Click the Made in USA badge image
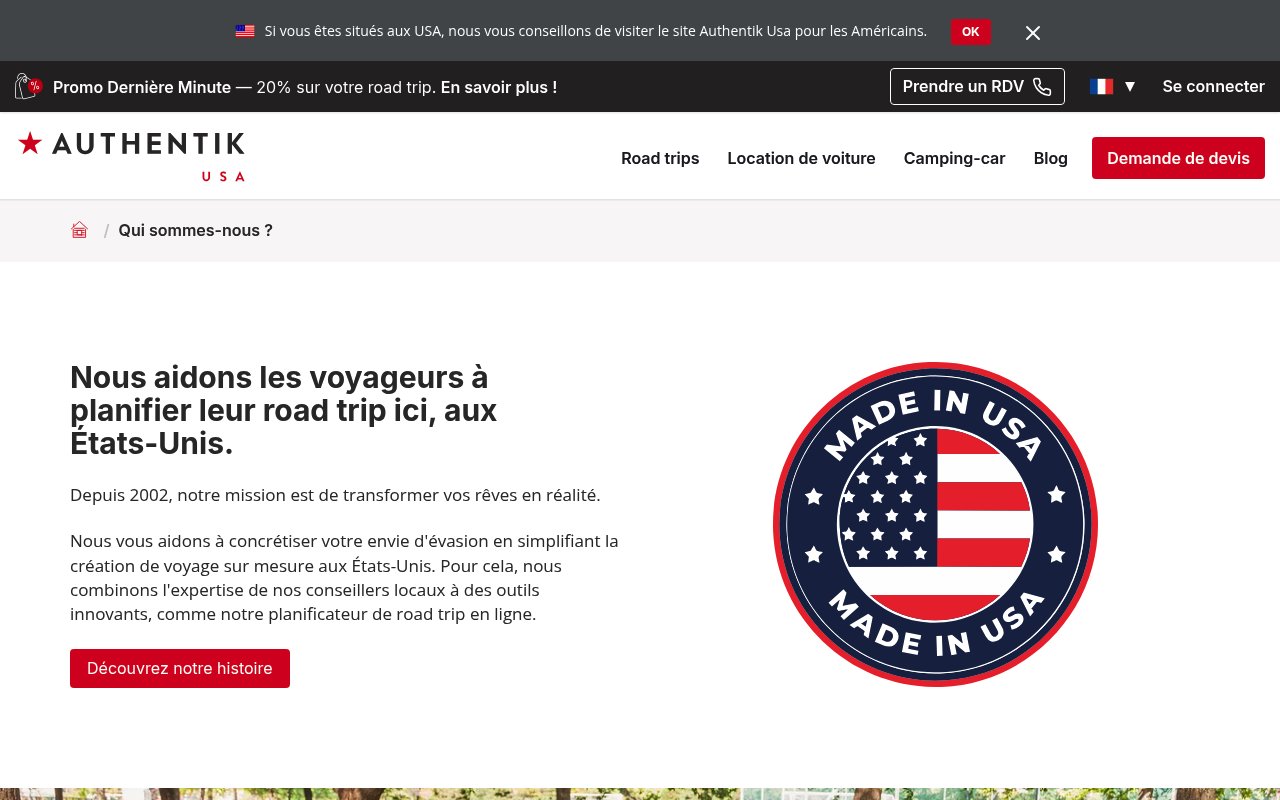 (x=935, y=524)
